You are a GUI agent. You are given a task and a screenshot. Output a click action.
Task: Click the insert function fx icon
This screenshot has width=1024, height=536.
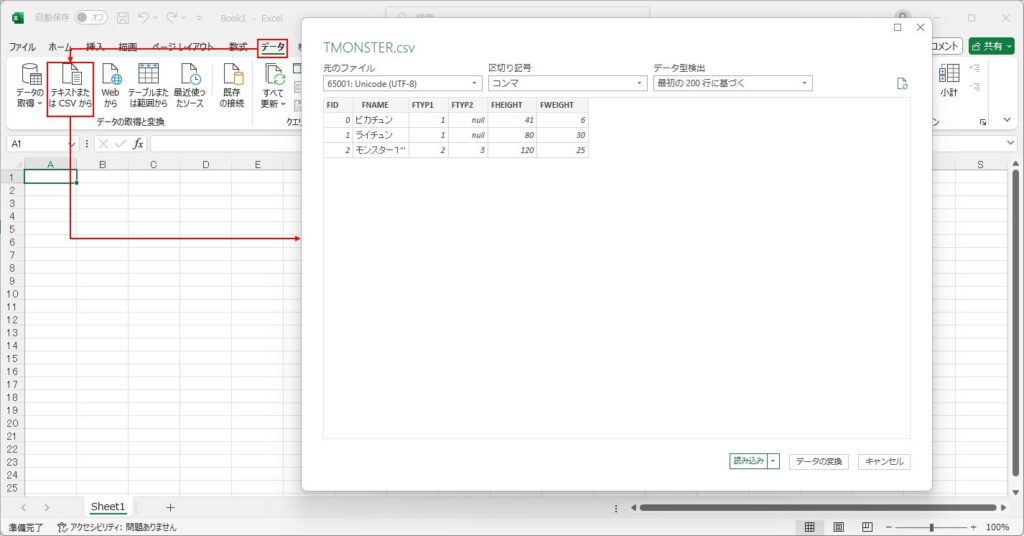[x=138, y=144]
